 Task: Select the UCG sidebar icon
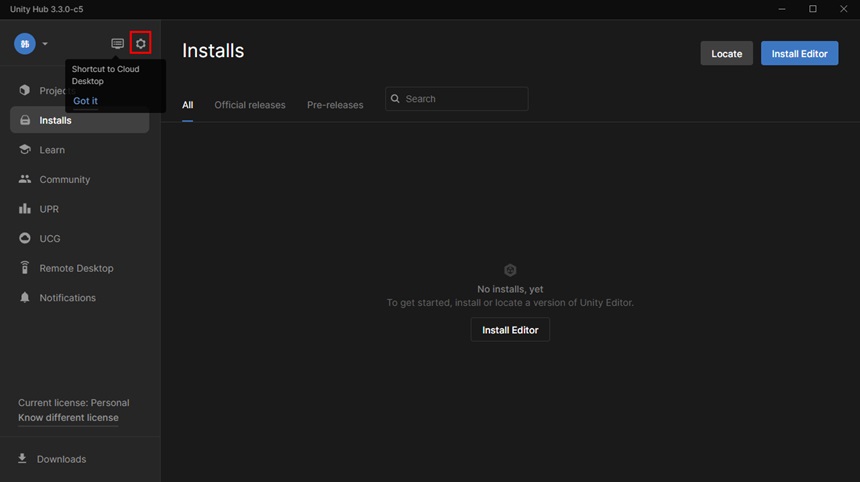25,238
